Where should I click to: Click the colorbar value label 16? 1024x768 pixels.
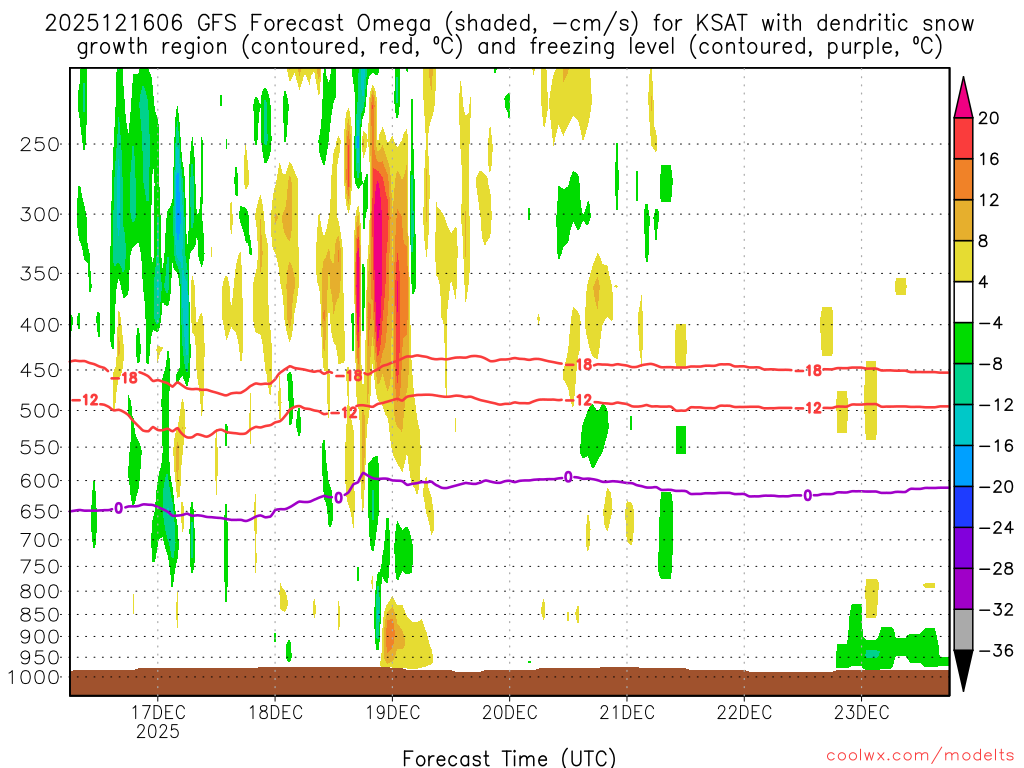coord(988,159)
